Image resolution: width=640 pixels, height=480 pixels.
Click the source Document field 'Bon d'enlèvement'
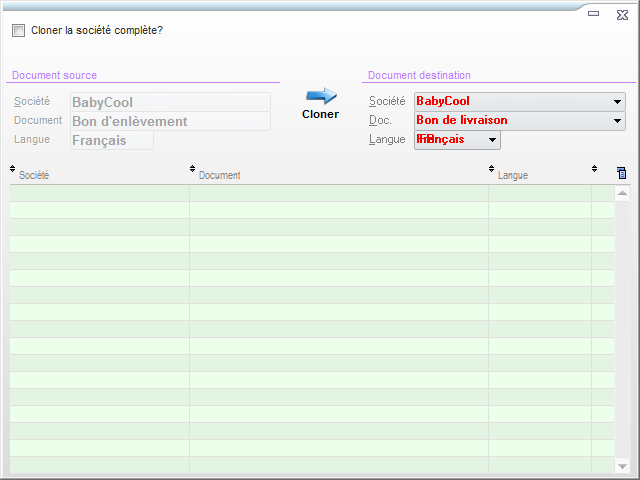click(170, 121)
